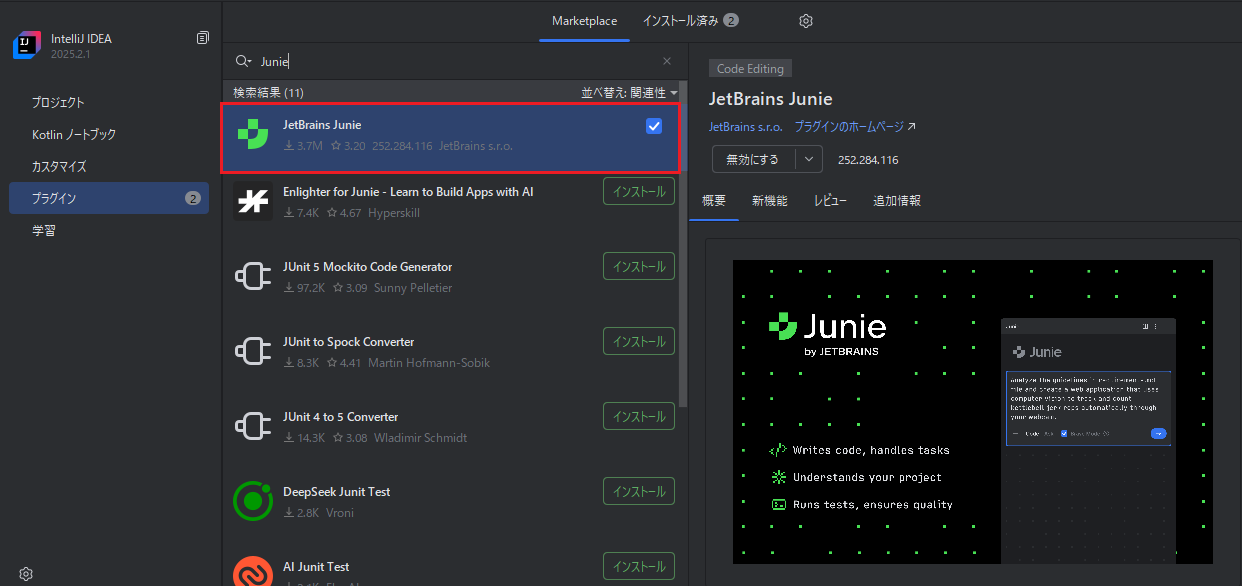Open the 追加情報 tab

point(897,201)
